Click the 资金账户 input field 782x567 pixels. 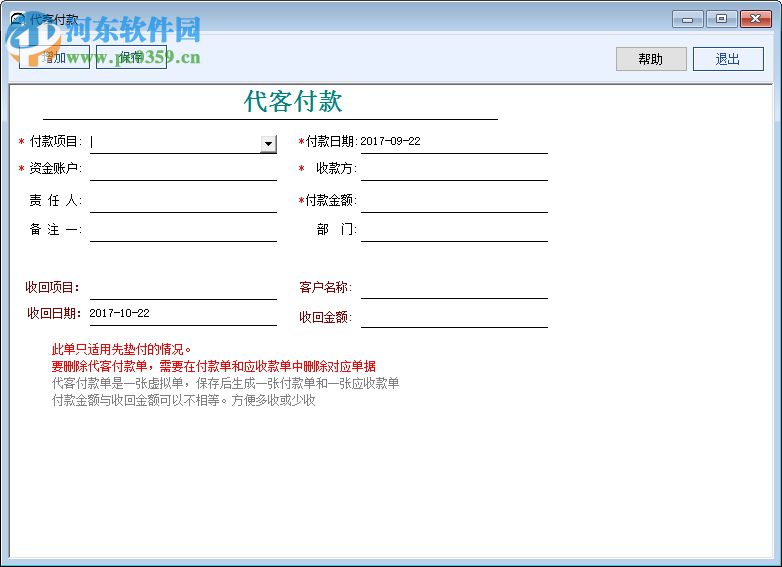(183, 170)
